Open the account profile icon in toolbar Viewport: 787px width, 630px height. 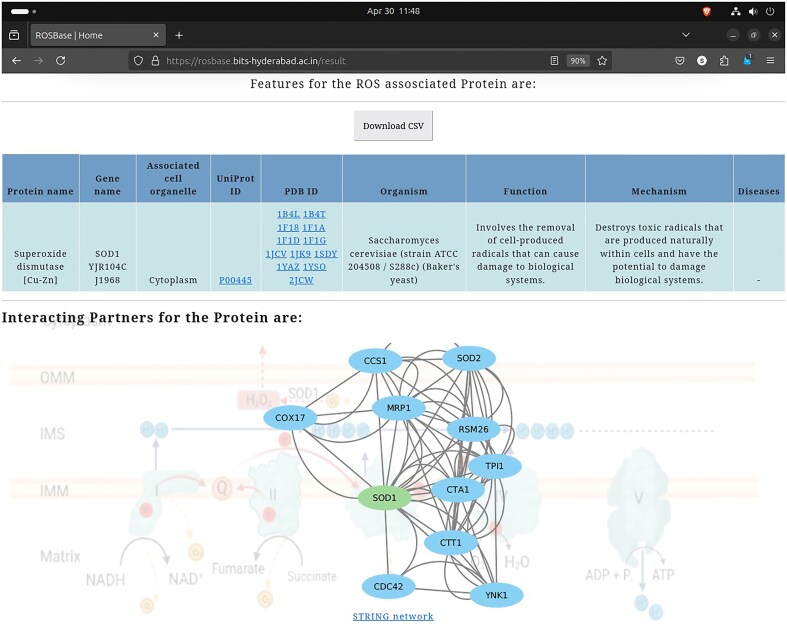pyautogui.click(x=702, y=61)
